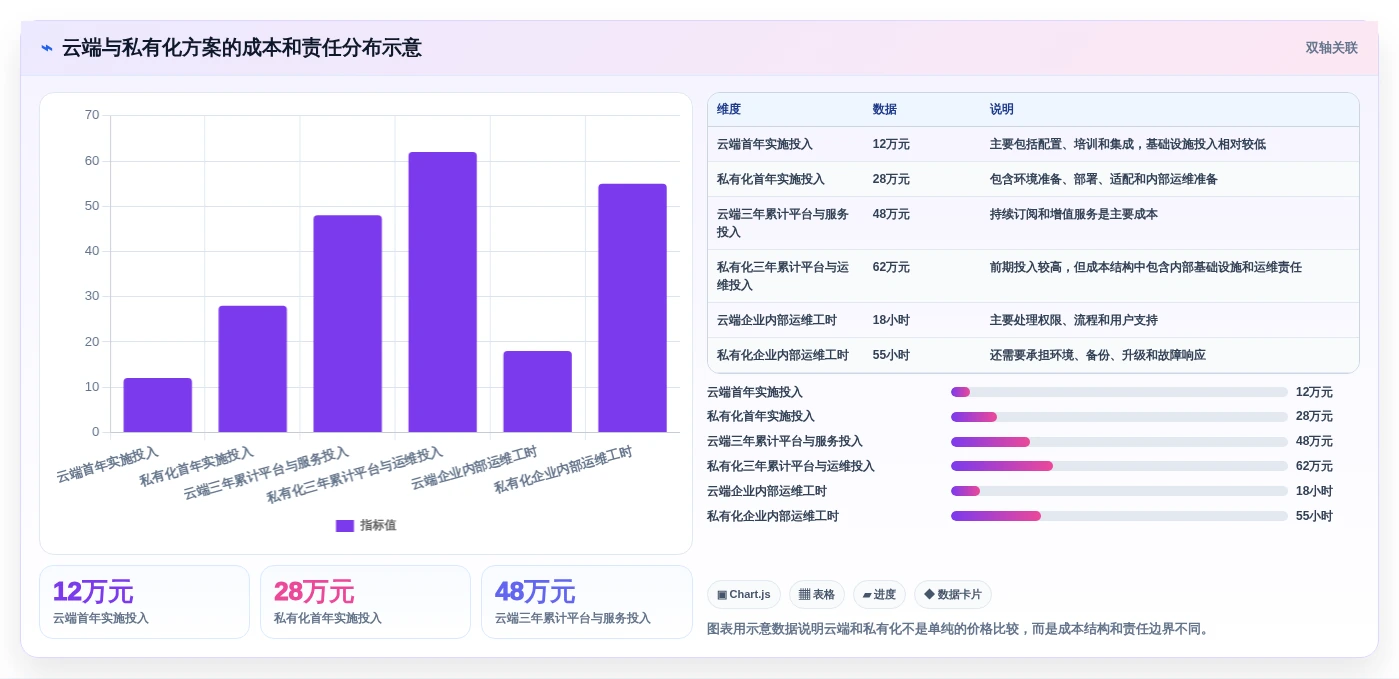1399x679 pixels.
Task: Click the 云端企业内部运维工时 chart bar
Action: [x=538, y=392]
